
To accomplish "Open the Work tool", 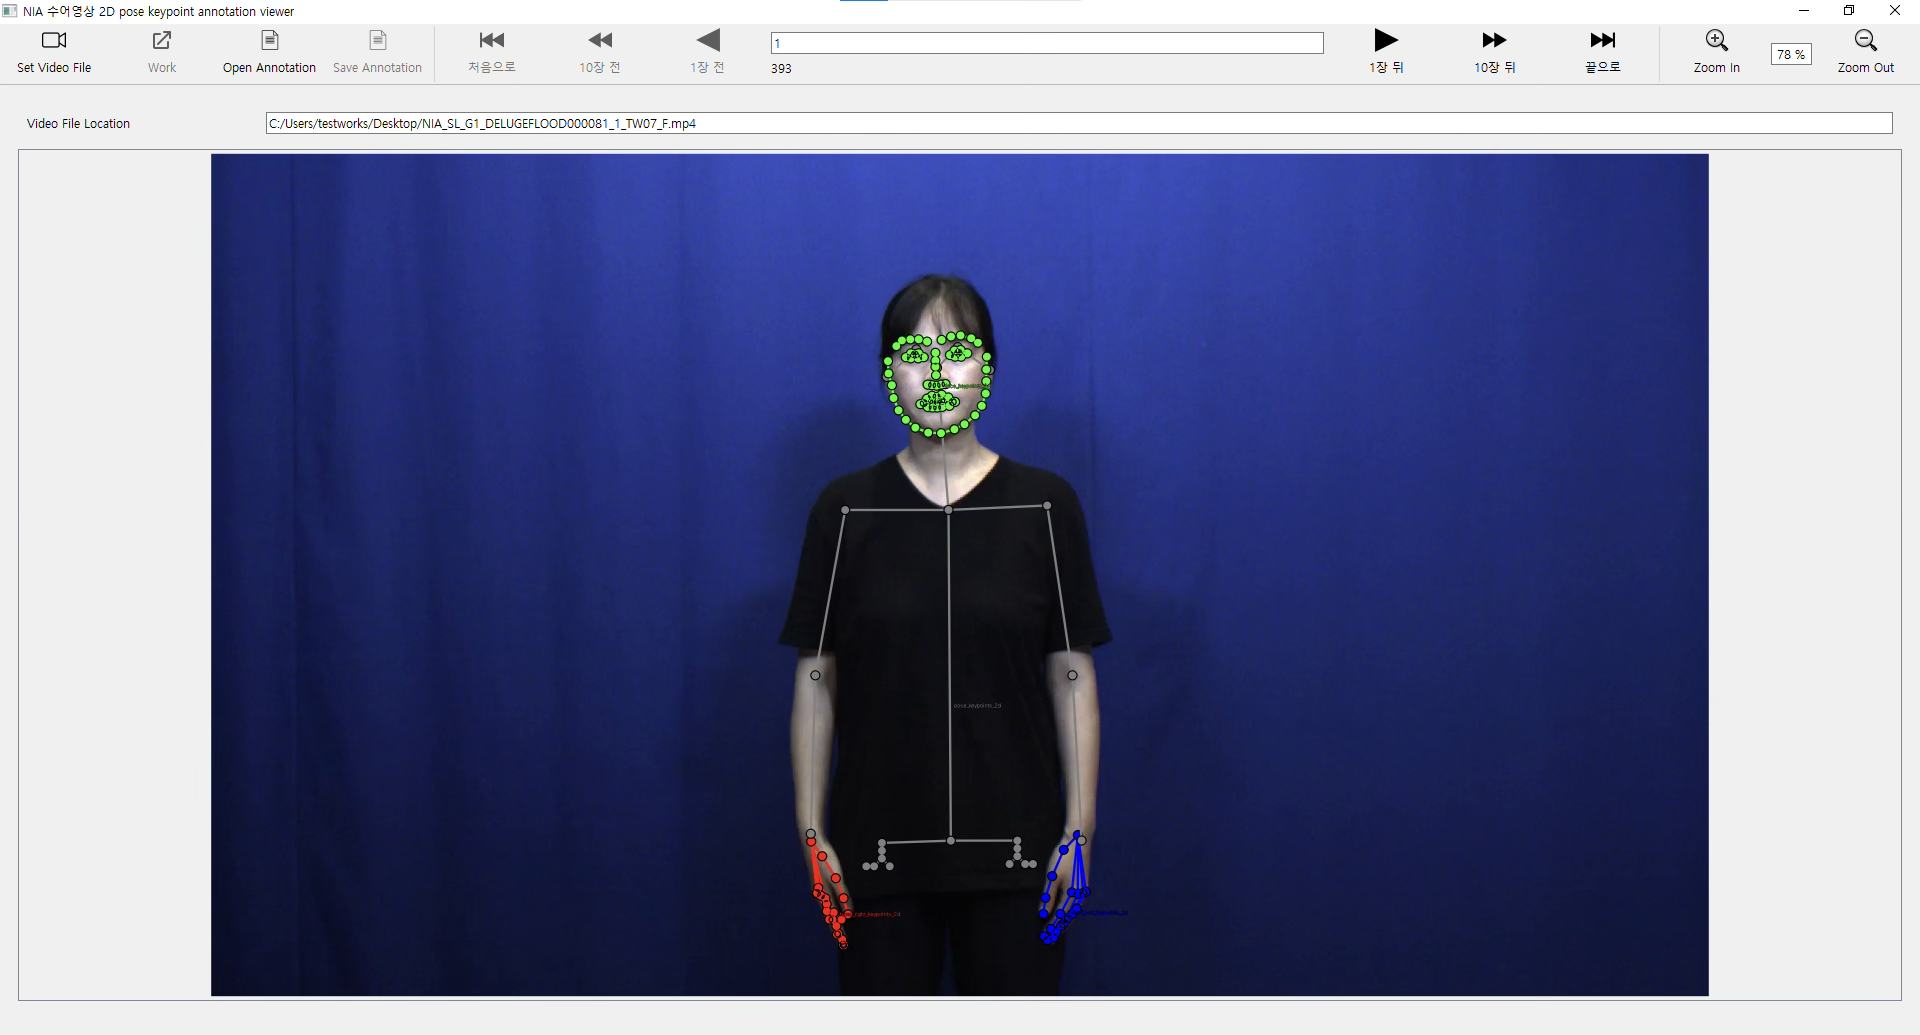I will (162, 51).
